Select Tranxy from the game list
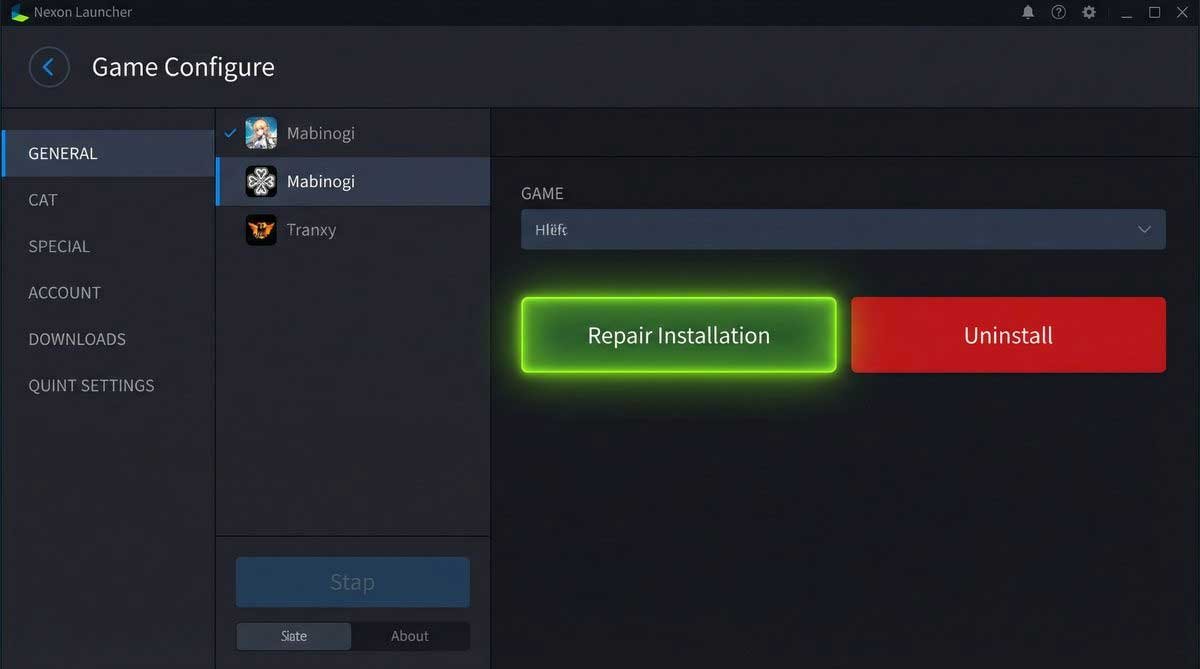The height and width of the screenshot is (669, 1200). (x=310, y=229)
